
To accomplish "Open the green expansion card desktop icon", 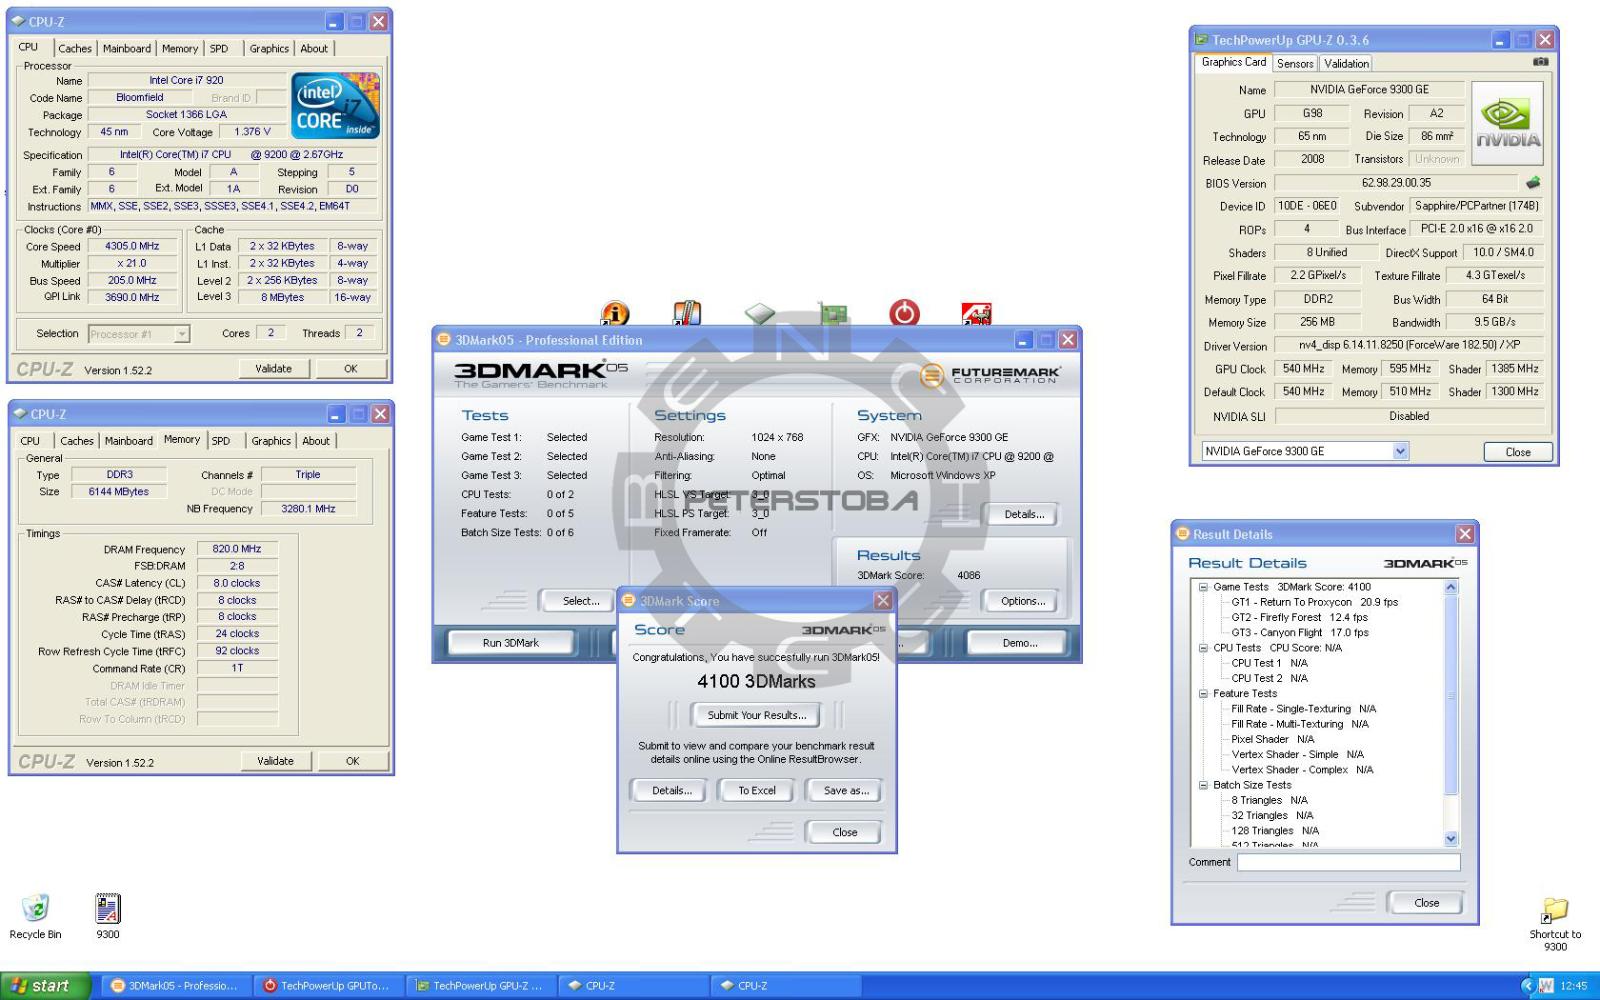I will tap(833, 314).
